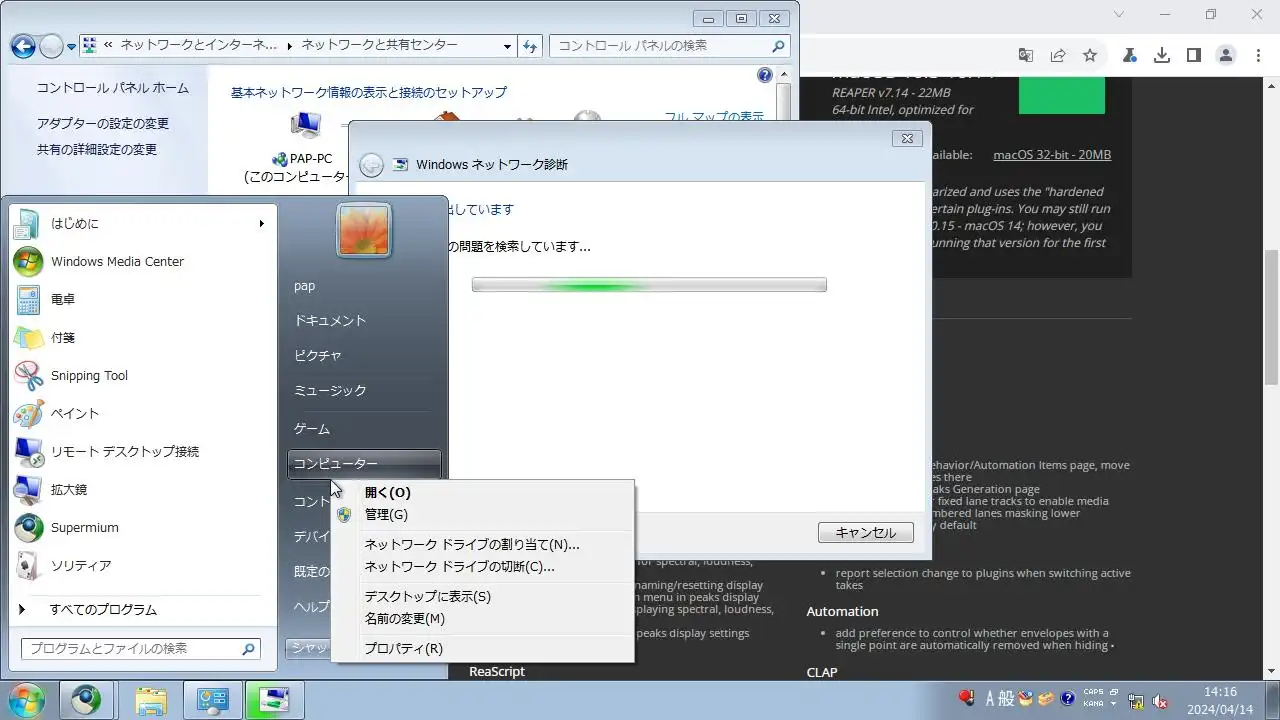Open browser profile avatar
Screen dimensions: 1280x720
[1225, 55]
